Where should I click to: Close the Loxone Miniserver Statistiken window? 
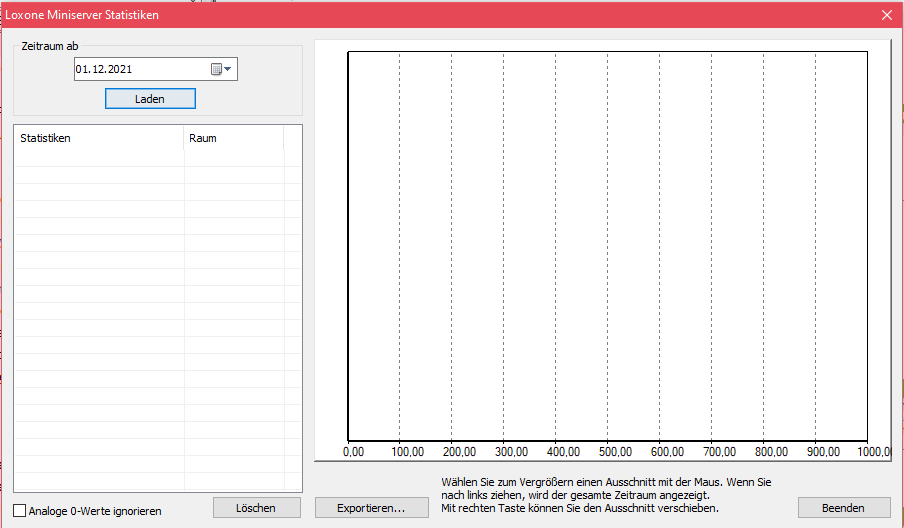(x=887, y=15)
